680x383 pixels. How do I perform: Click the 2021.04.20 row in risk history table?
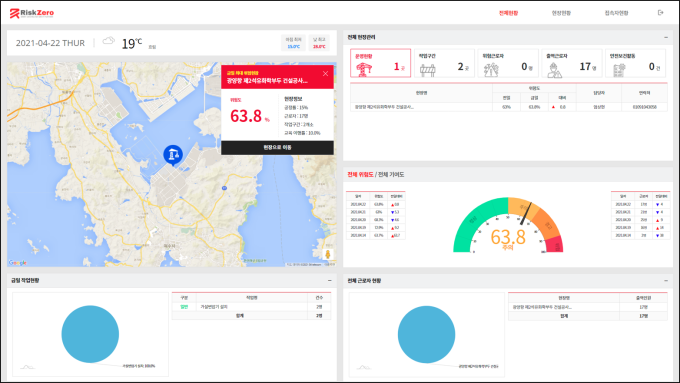(x=376, y=220)
